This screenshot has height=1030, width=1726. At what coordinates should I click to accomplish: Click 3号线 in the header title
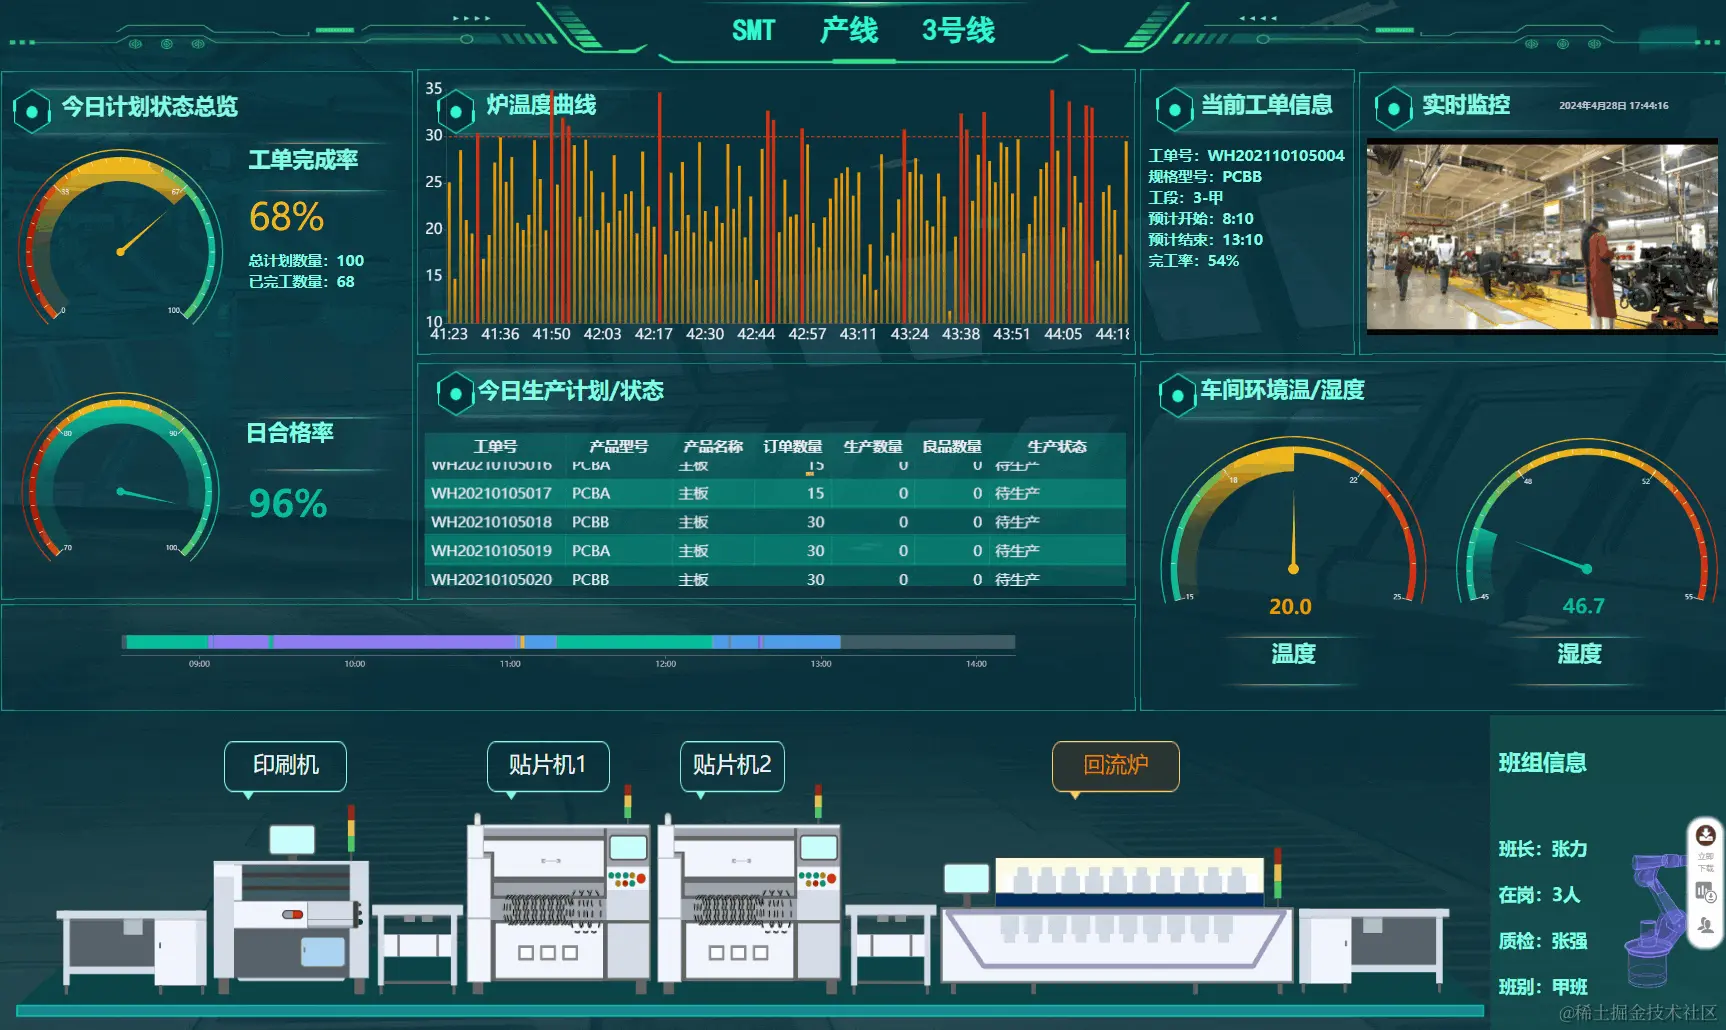coord(958,30)
